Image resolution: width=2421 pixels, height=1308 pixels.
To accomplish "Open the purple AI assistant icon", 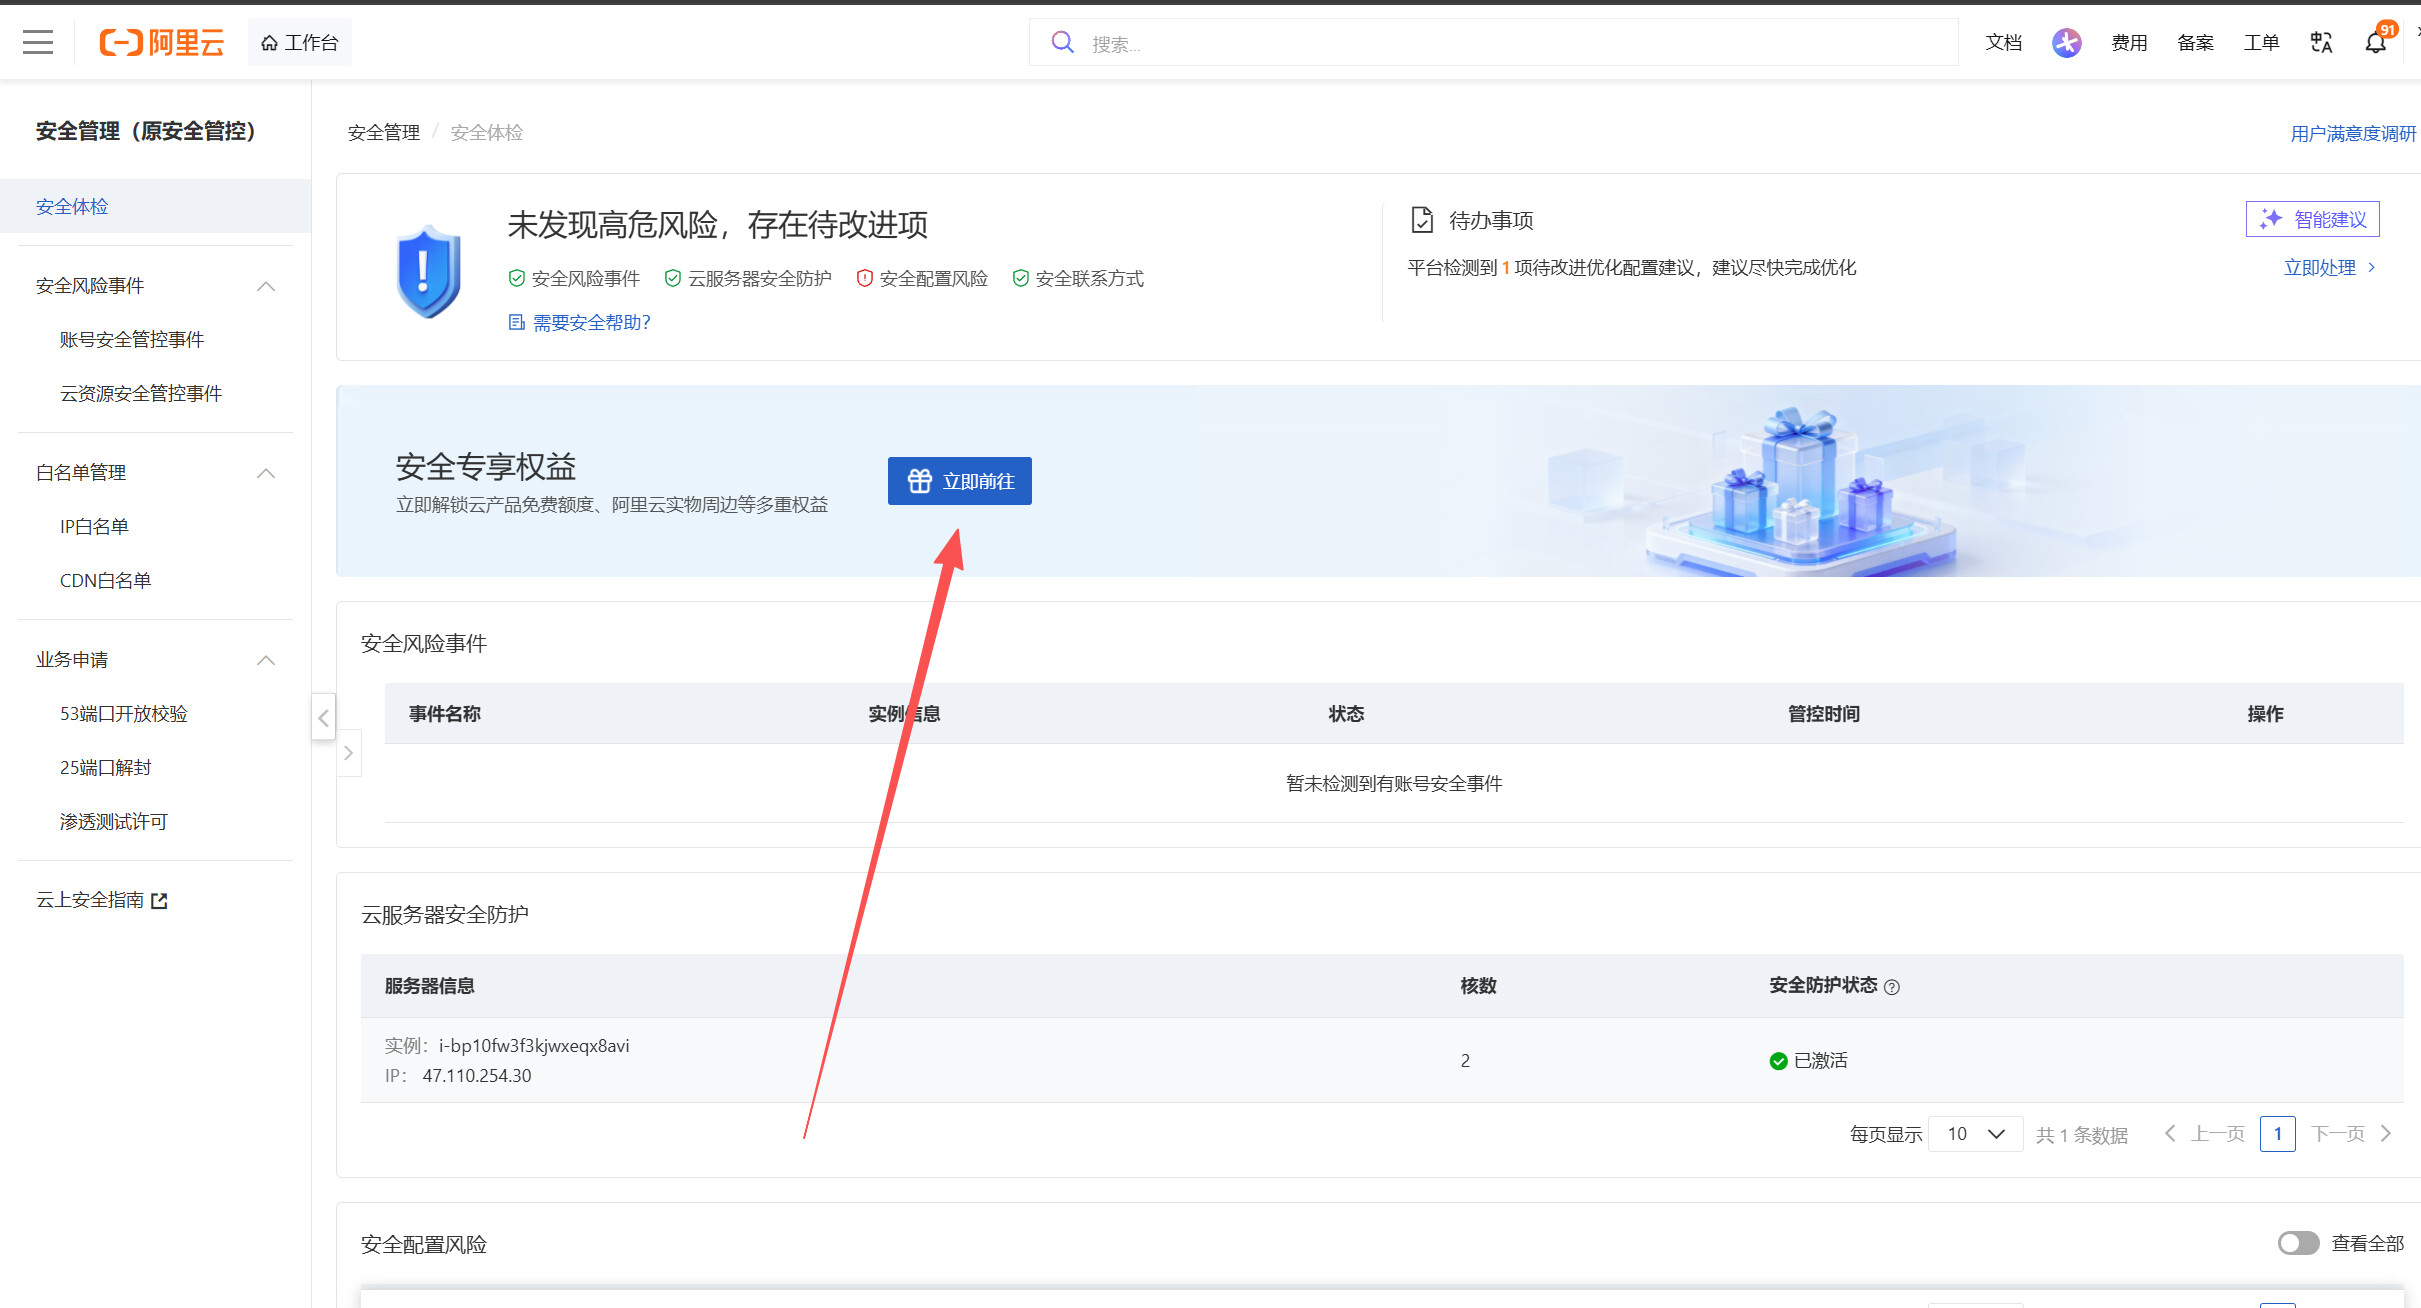I will [x=2066, y=42].
